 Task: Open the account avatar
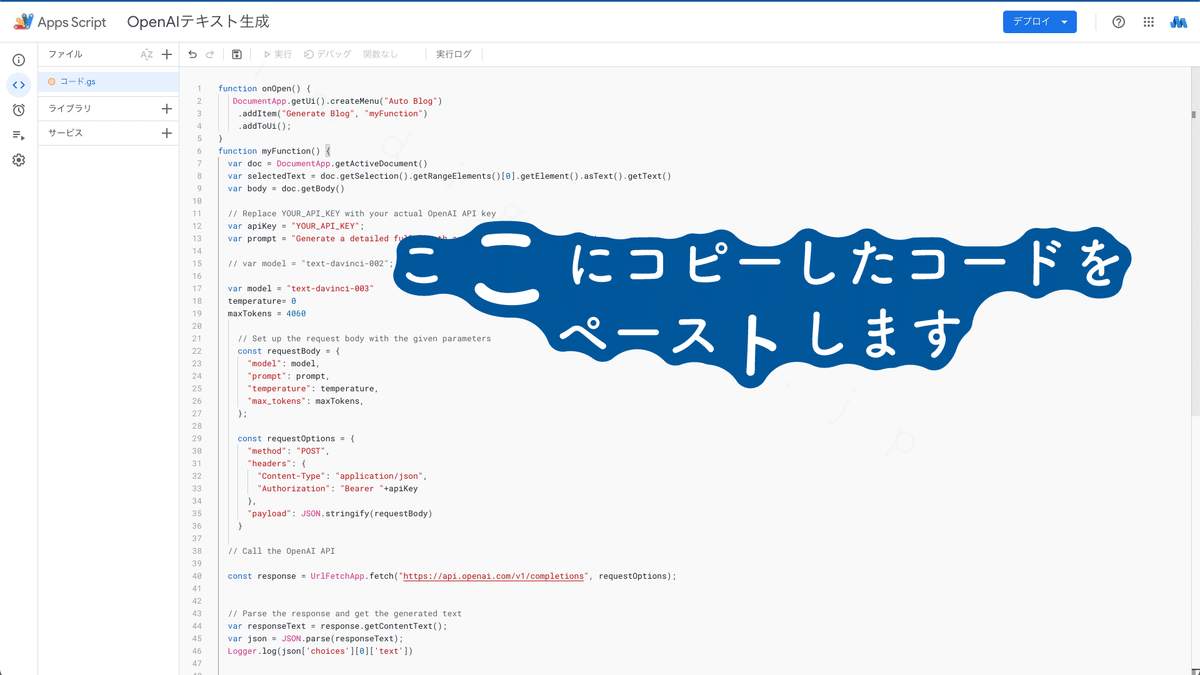[1178, 22]
